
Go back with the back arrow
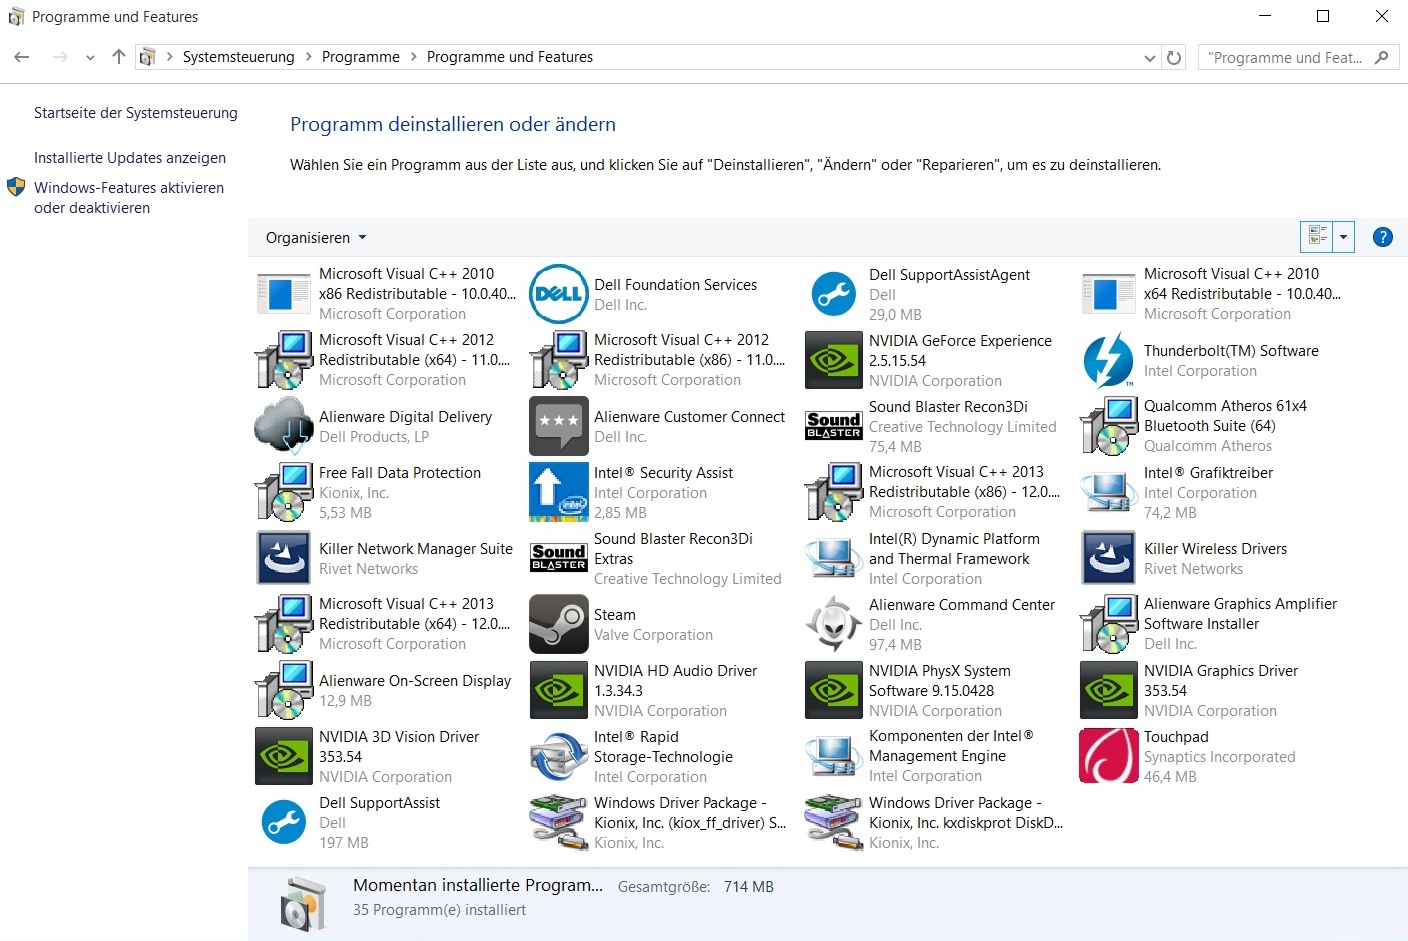[22, 58]
